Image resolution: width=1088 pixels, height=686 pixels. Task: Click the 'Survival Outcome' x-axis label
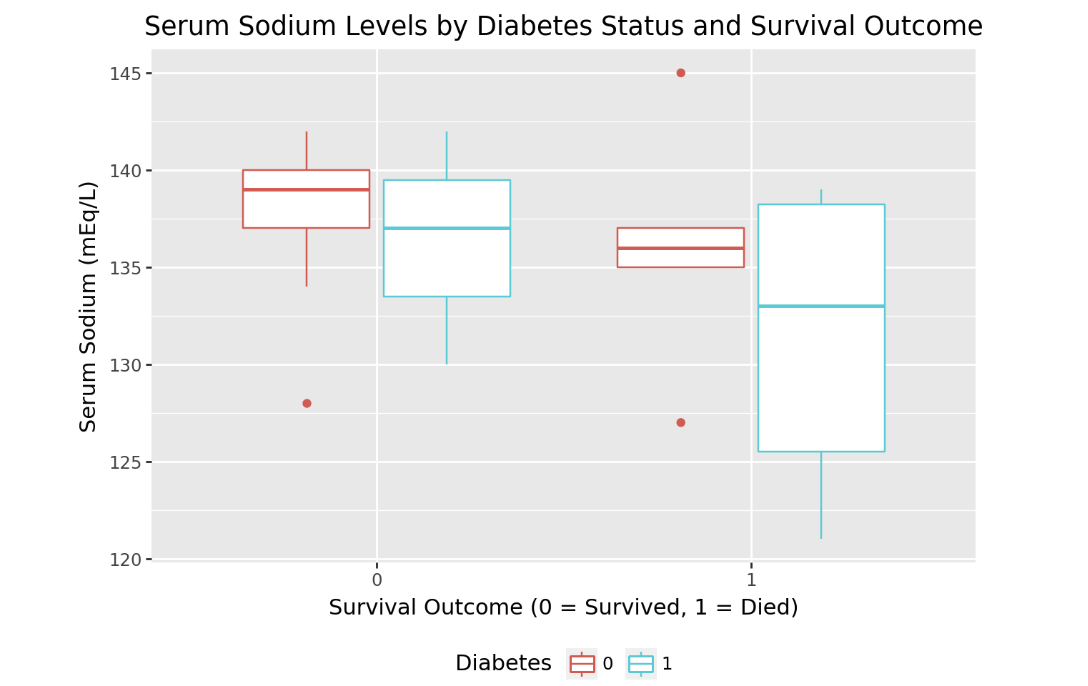point(563,607)
